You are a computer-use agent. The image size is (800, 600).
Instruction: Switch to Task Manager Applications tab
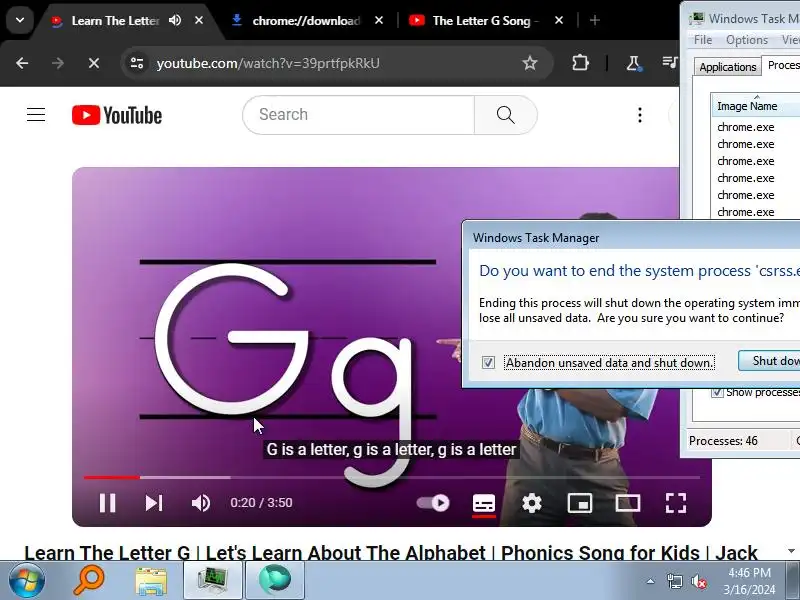728,67
